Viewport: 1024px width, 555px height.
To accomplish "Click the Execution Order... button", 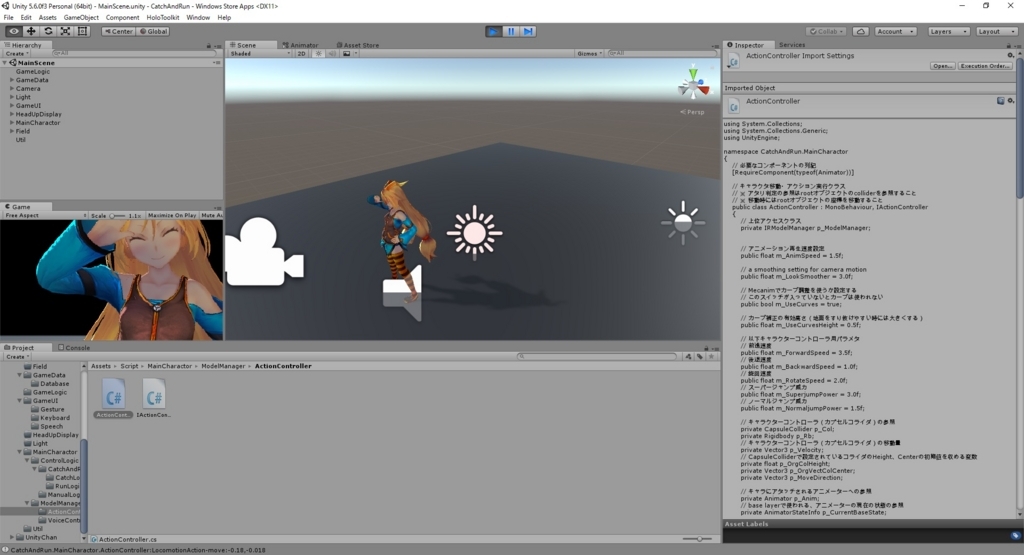I will click(985, 66).
